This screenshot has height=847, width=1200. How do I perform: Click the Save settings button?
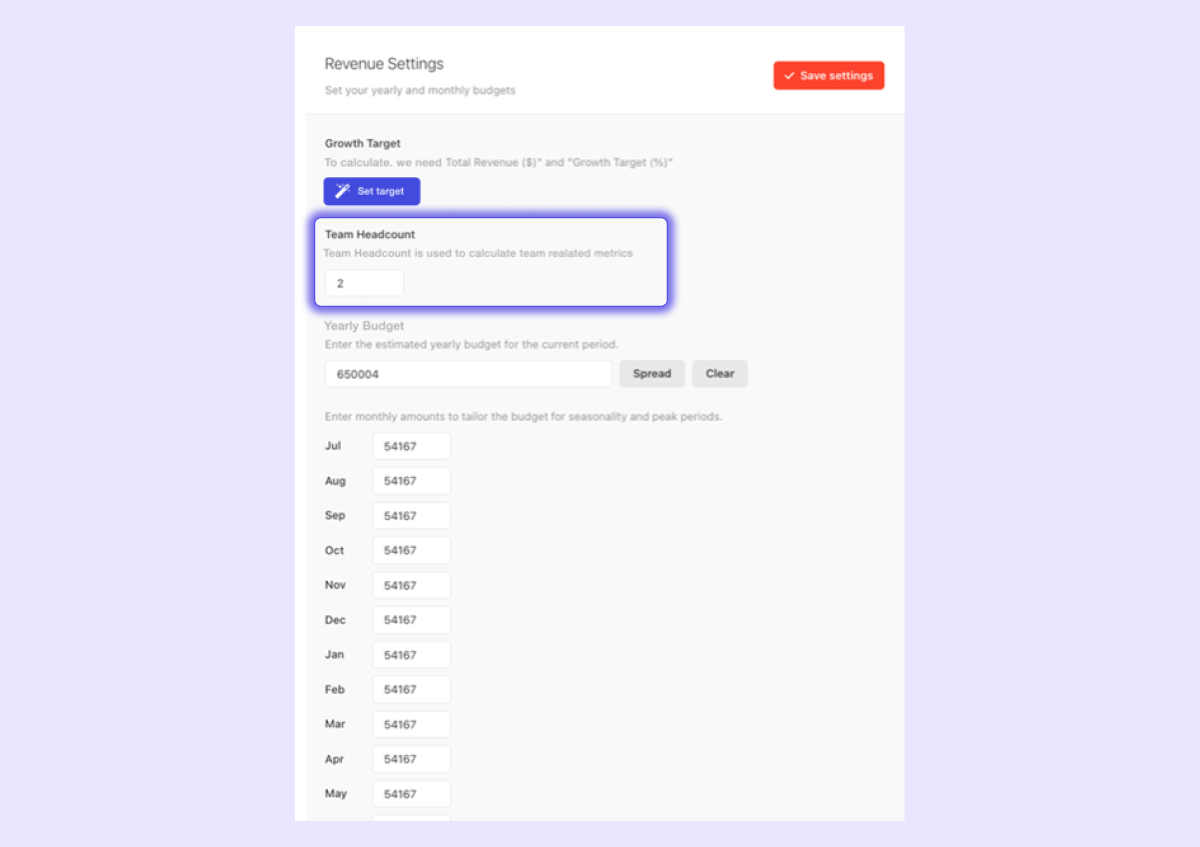[x=828, y=76]
